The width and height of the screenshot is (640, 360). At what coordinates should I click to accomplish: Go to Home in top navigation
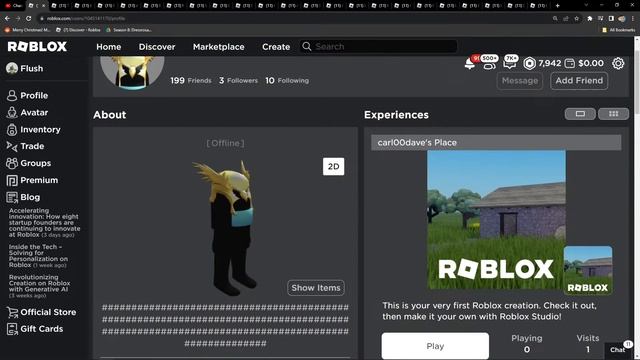[109, 47]
